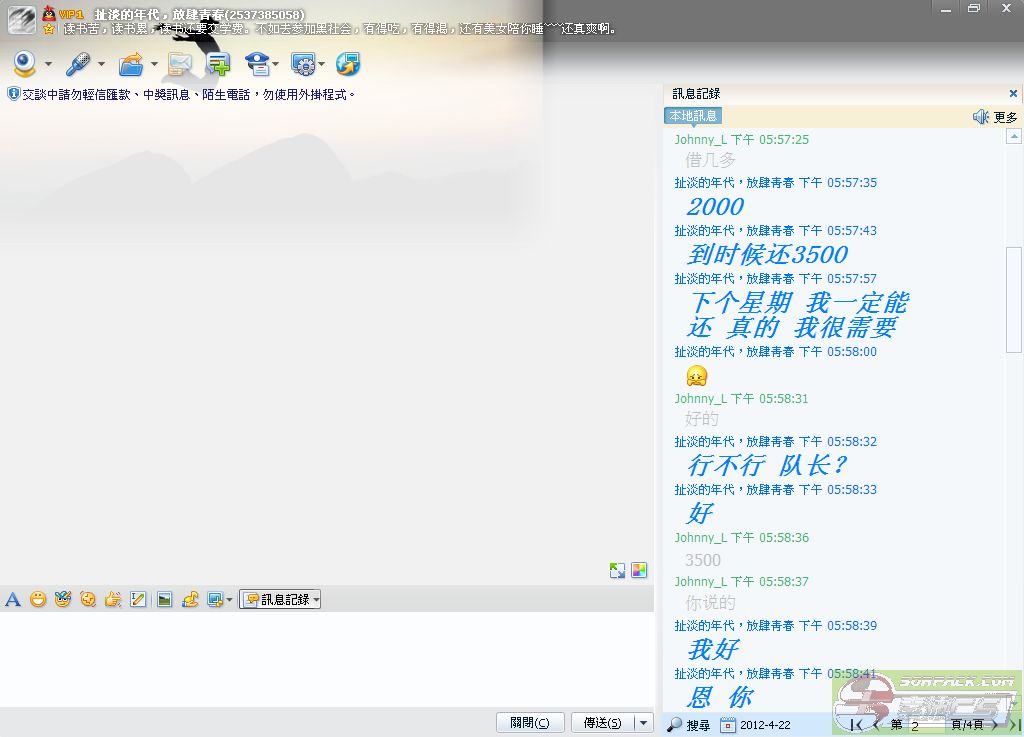This screenshot has height=737, width=1024.
Task: Open the colorful skin palette icon
Action: coord(639,571)
